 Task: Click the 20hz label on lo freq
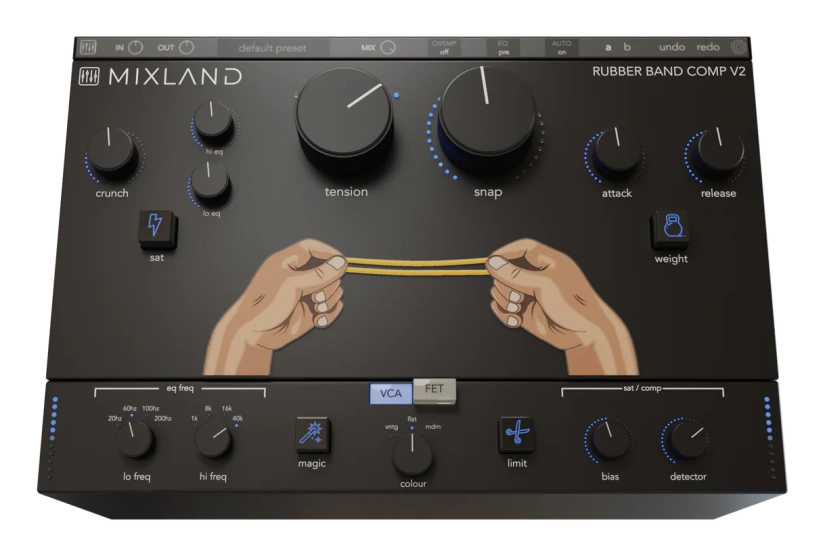pyautogui.click(x=115, y=418)
